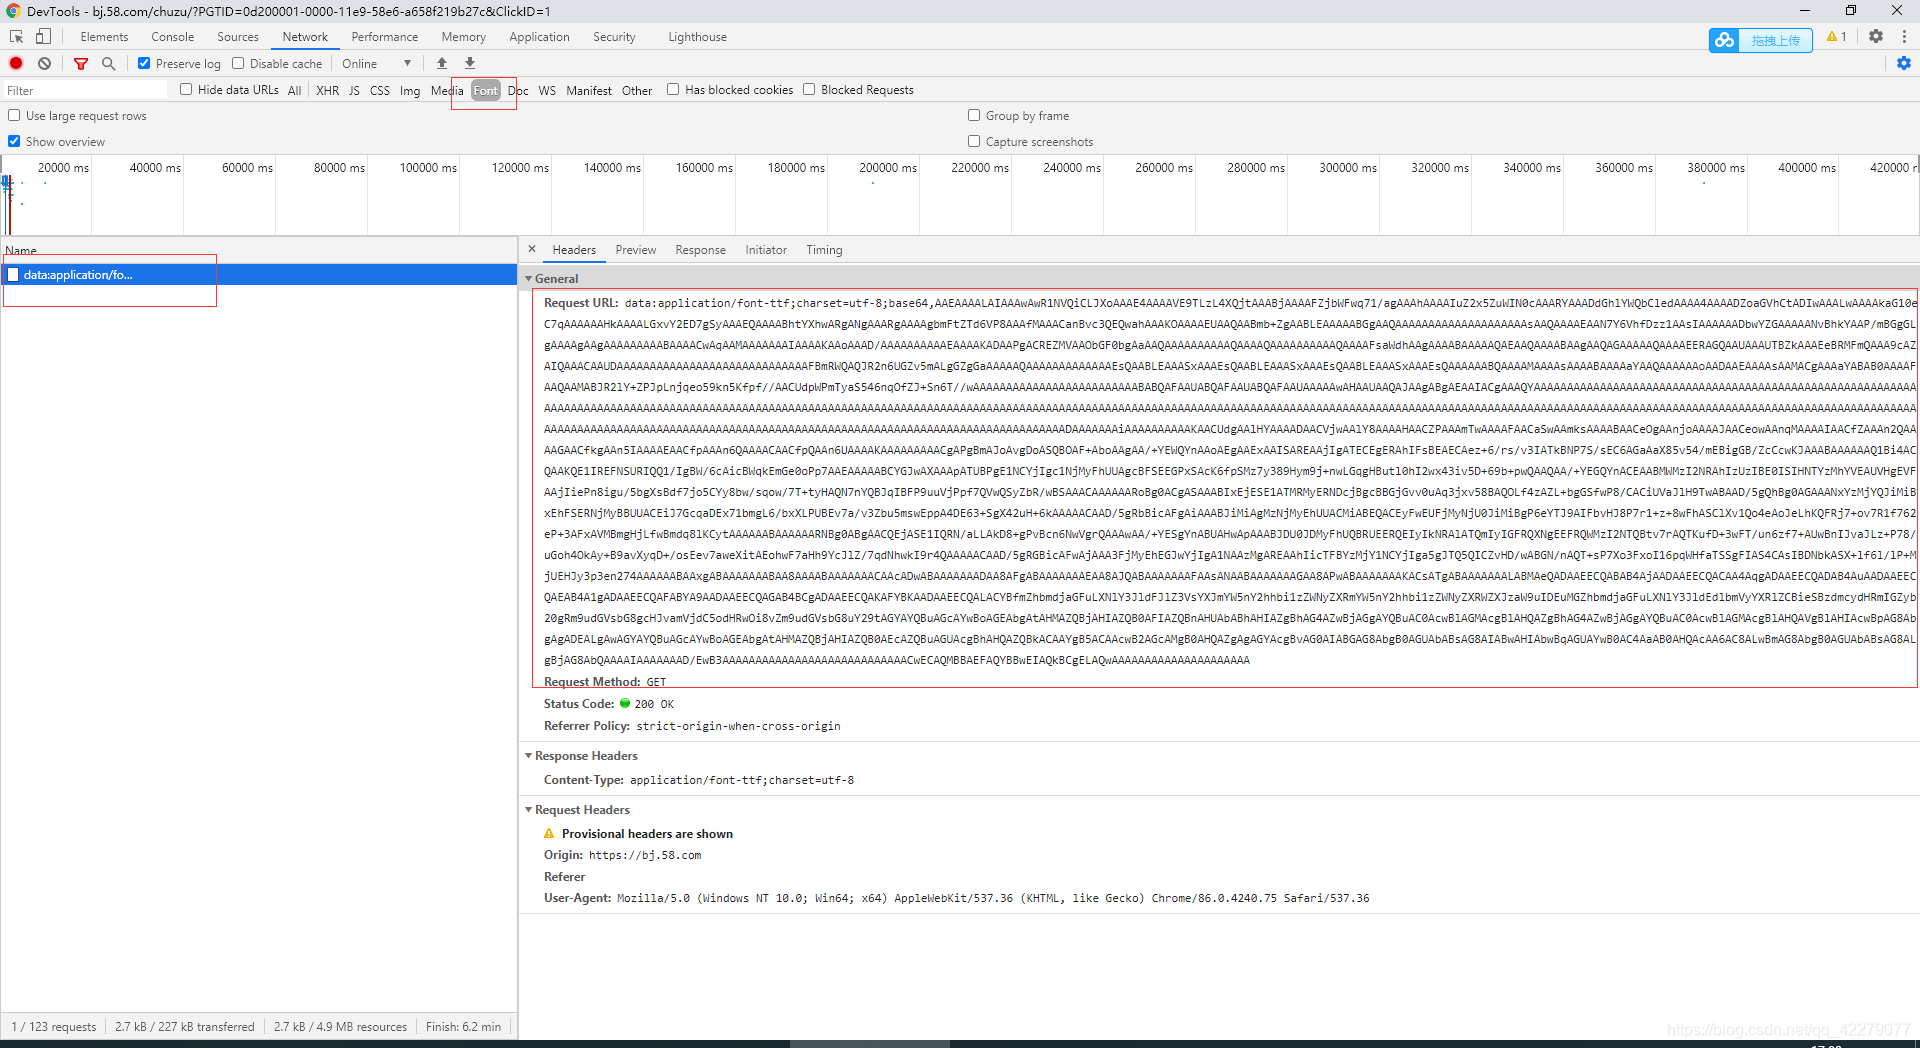Viewport: 1920px width, 1048px height.
Task: Filter requests by Manifest
Action: click(x=589, y=90)
